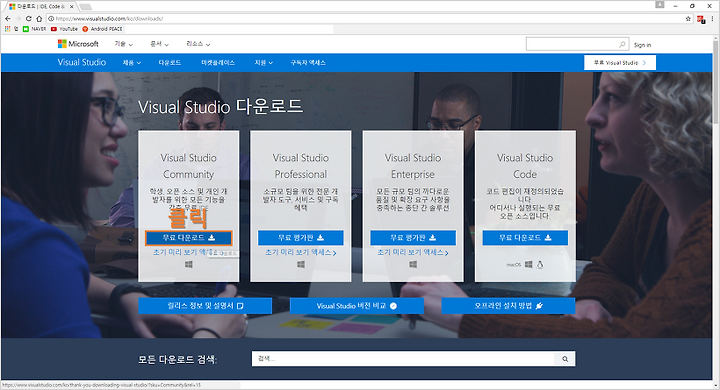Click the Visual Studio 다운로드 page heading
The height and width of the screenshot is (390, 720).
[220, 107]
